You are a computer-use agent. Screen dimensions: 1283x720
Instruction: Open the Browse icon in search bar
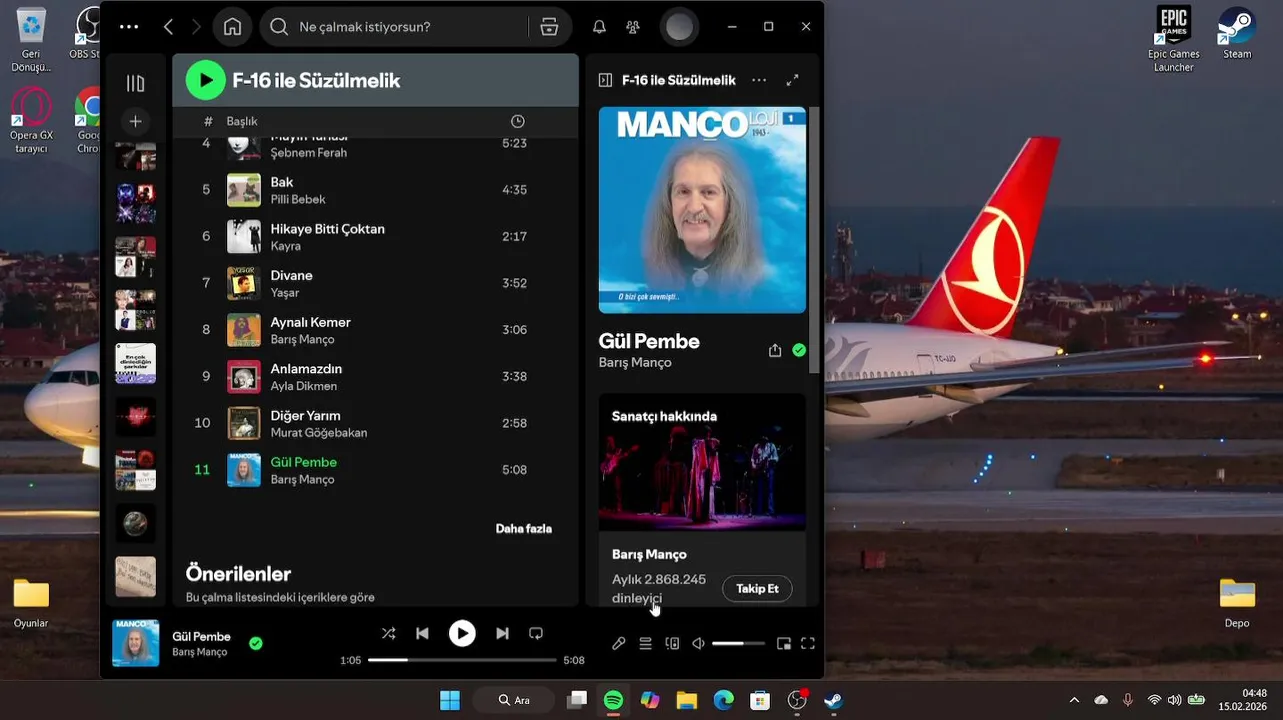point(549,27)
